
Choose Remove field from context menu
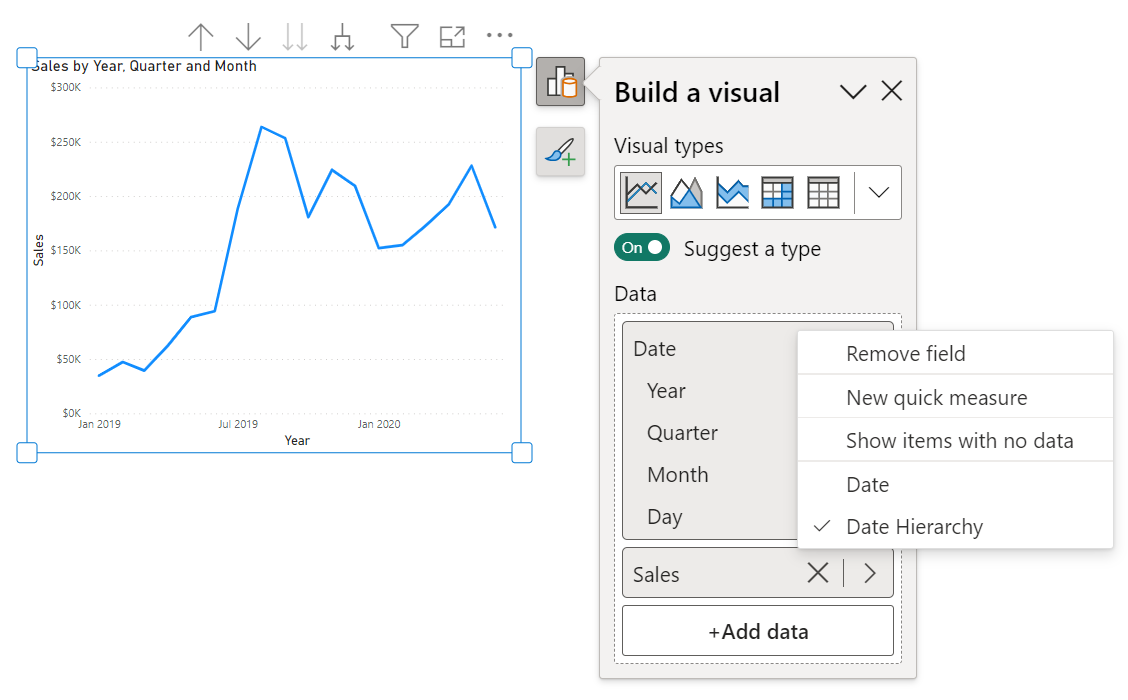tap(955, 353)
